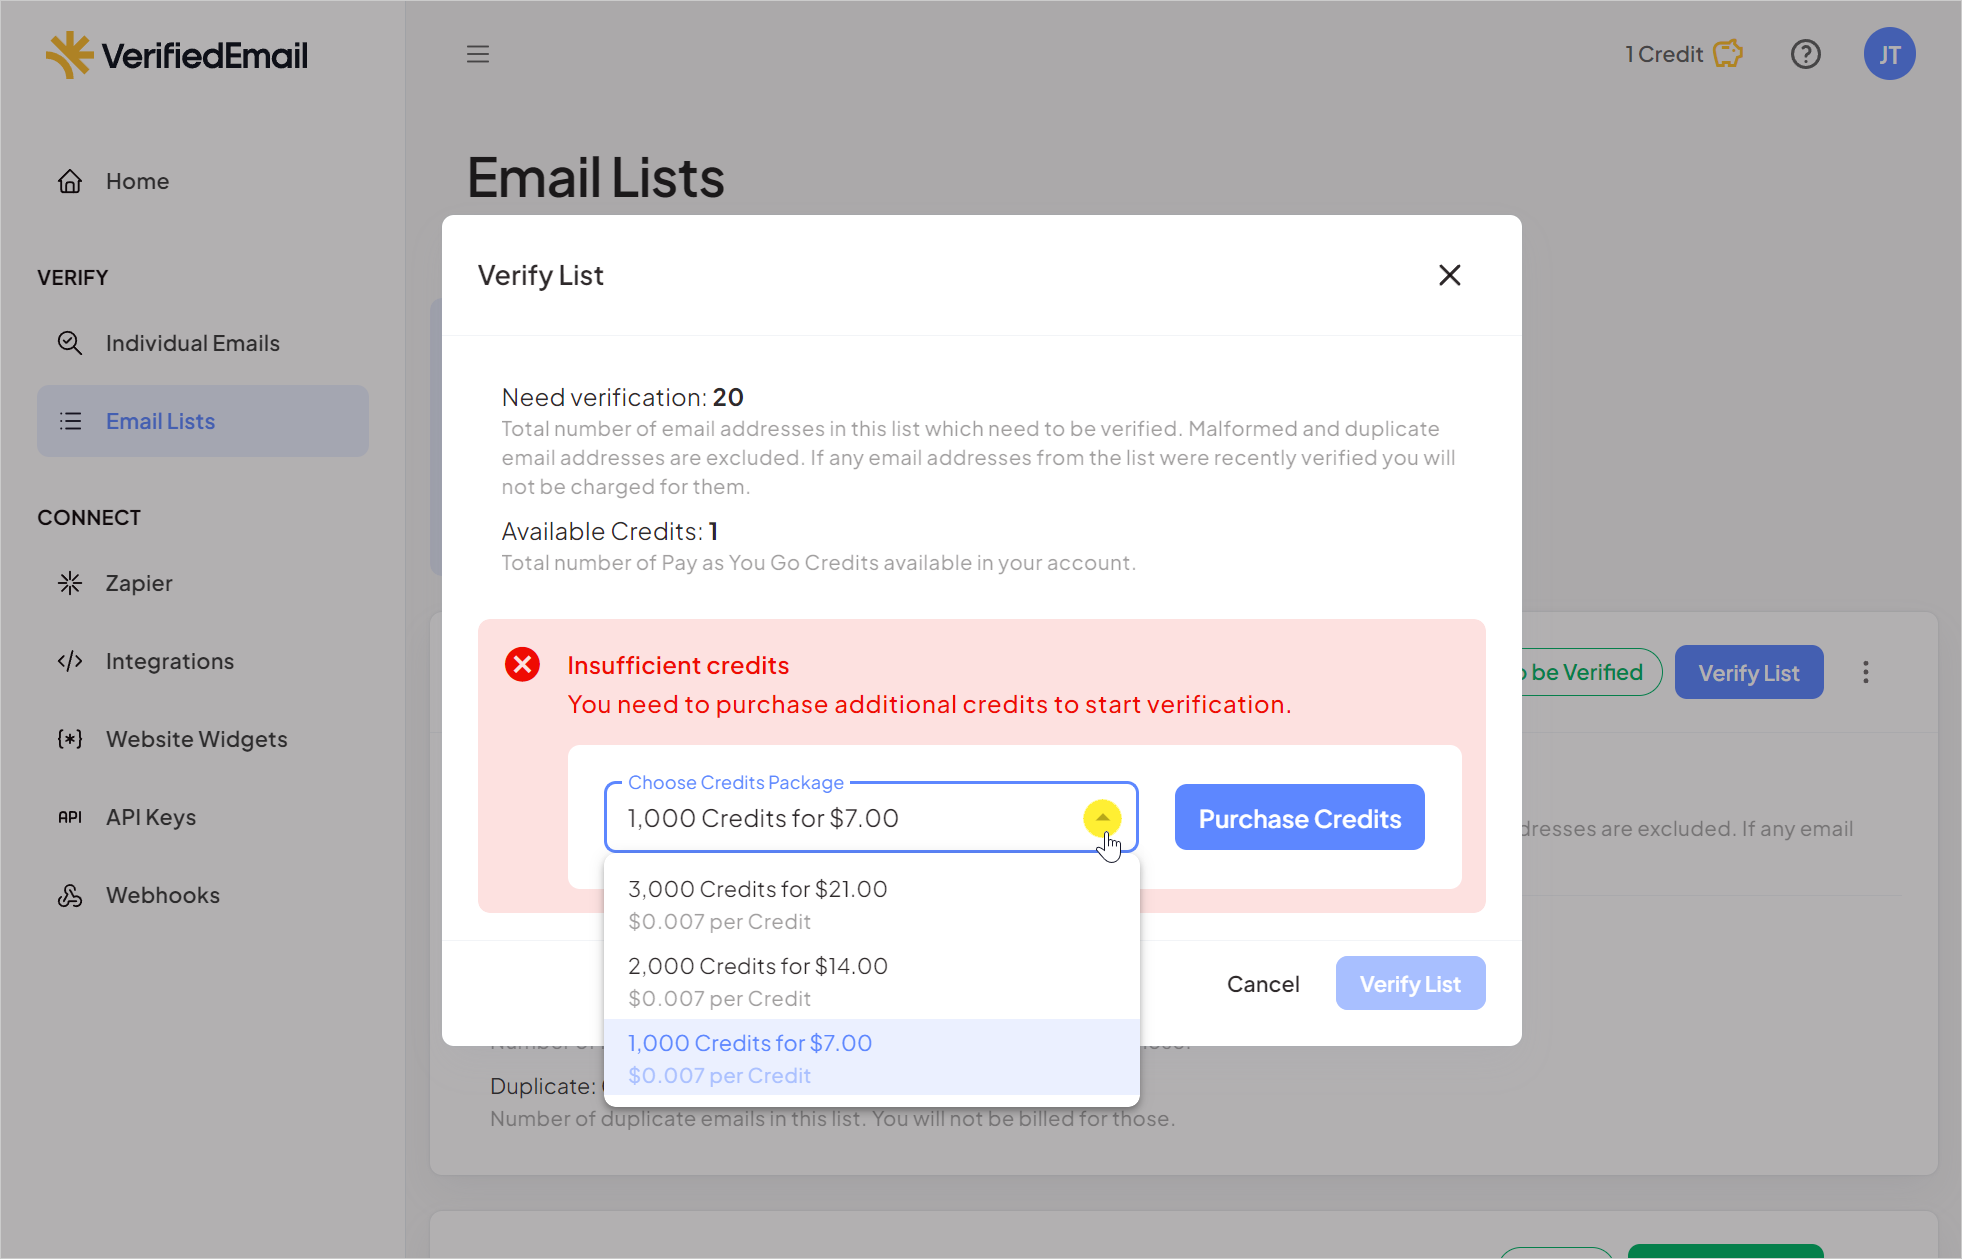
Task: Click the help question mark icon
Action: [1806, 53]
